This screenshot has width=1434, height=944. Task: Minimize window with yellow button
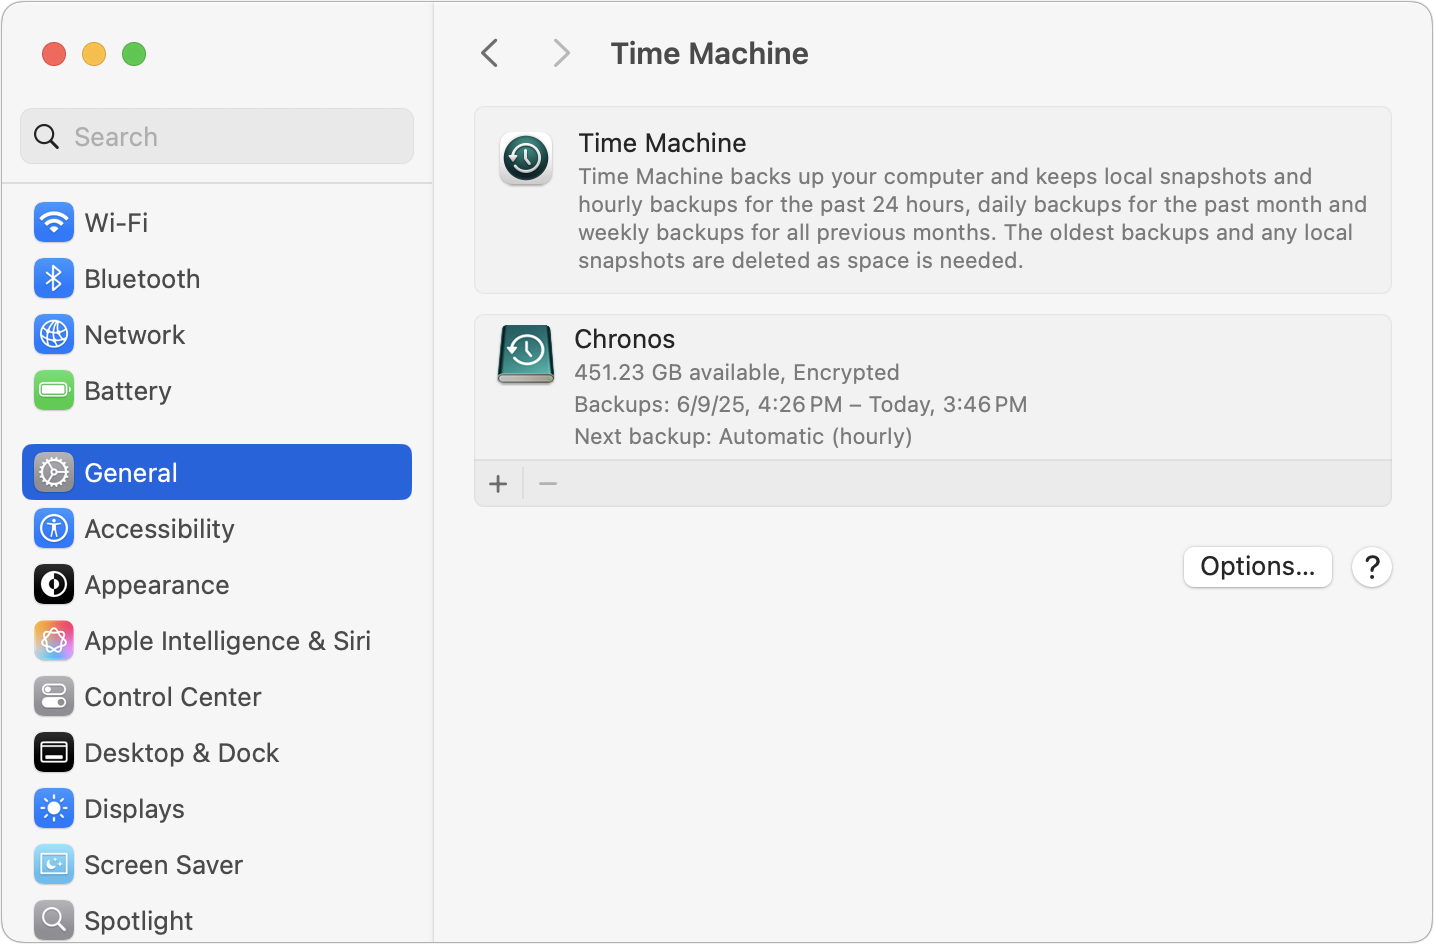pyautogui.click(x=94, y=53)
